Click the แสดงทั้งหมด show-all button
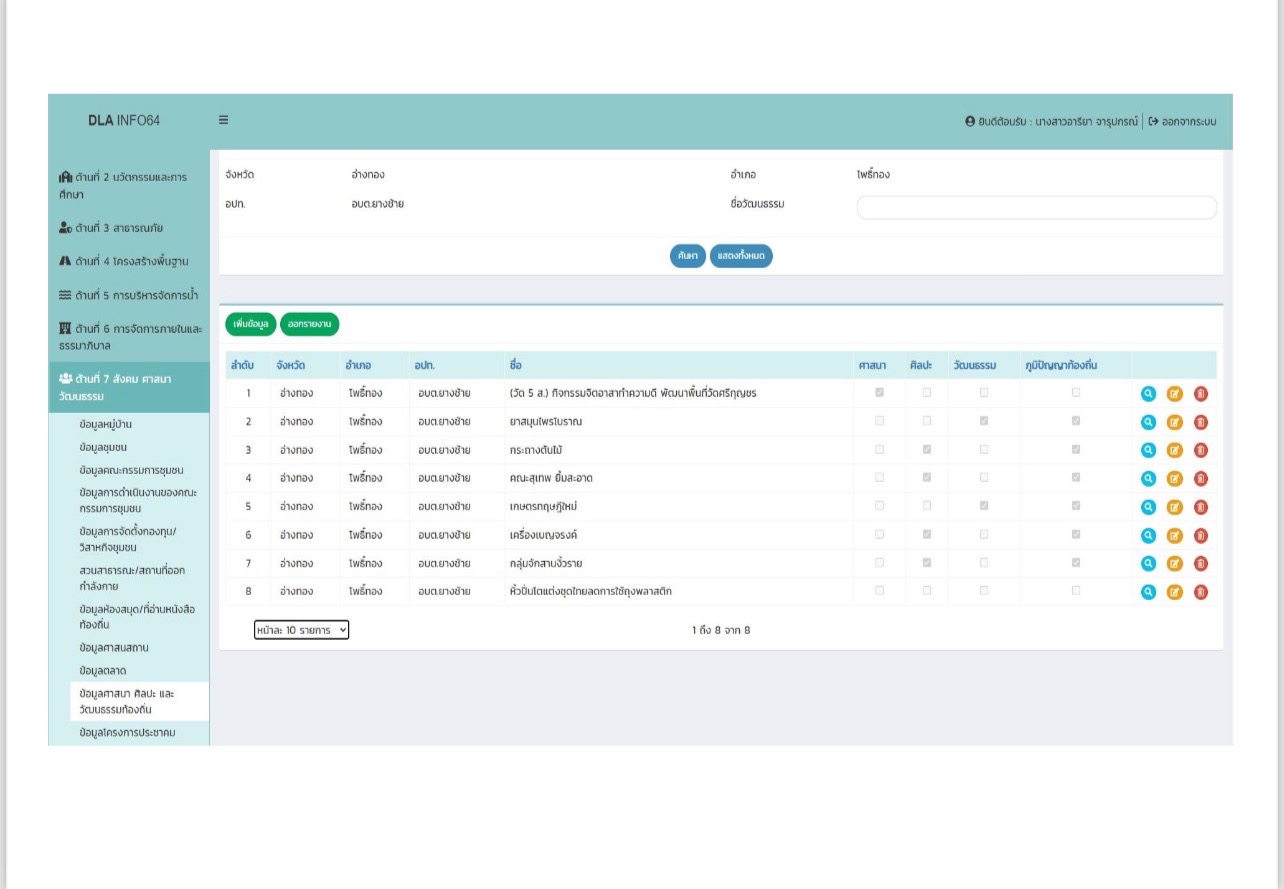This screenshot has height=889, width=1284. tap(741, 256)
